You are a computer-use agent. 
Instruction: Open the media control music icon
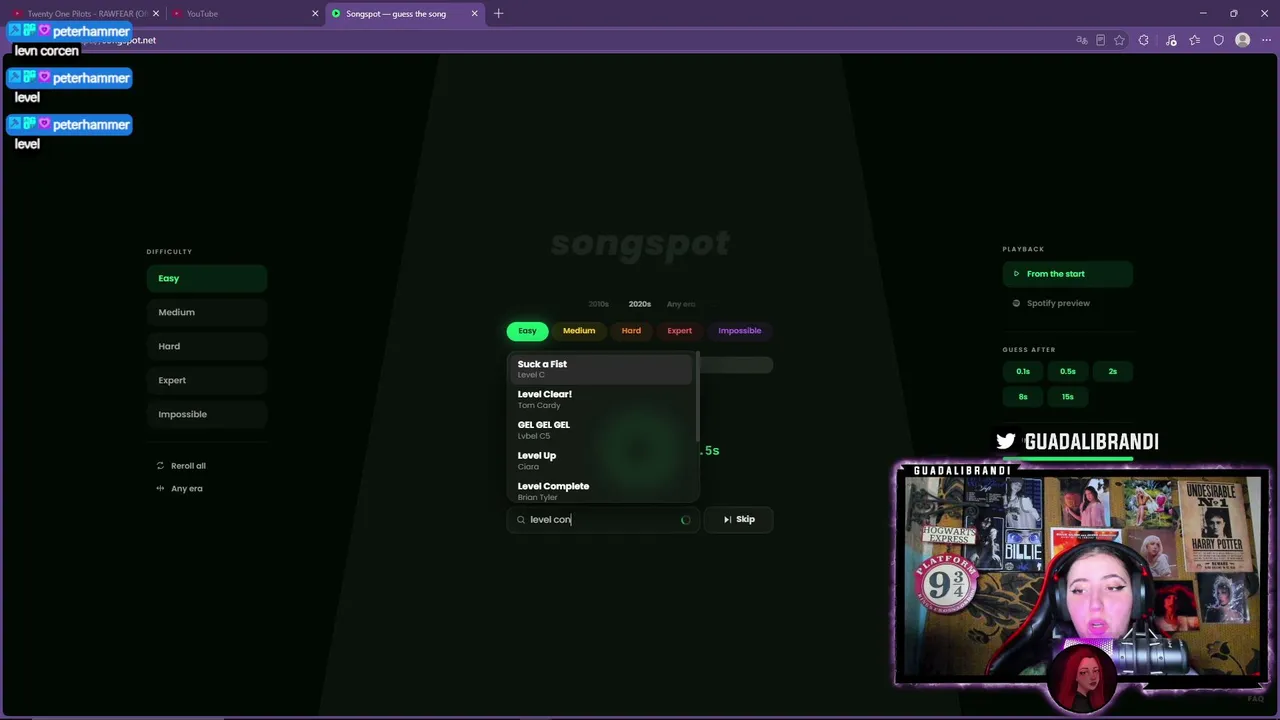1171,40
